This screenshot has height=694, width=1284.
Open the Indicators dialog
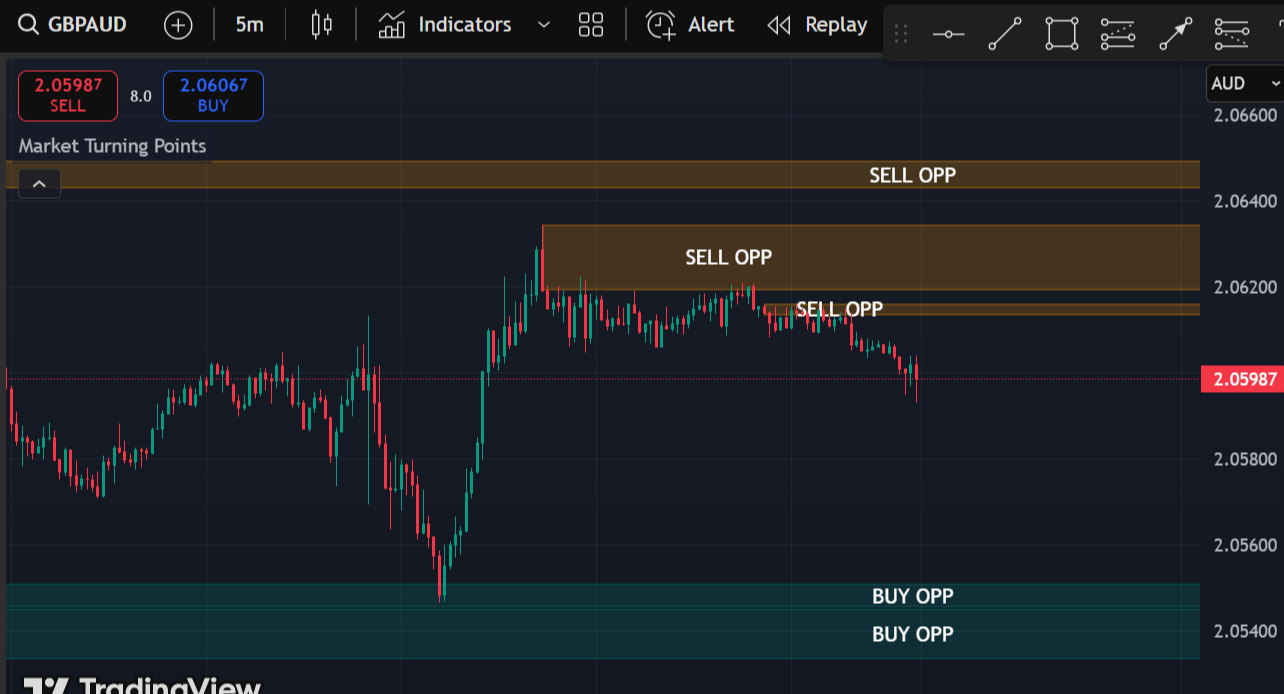point(445,25)
